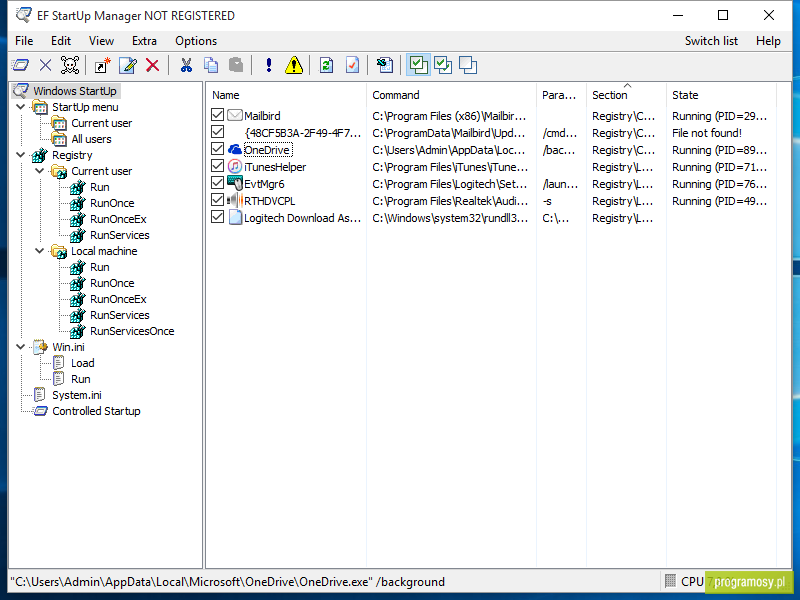Select System.ini in the tree

click(x=77, y=395)
